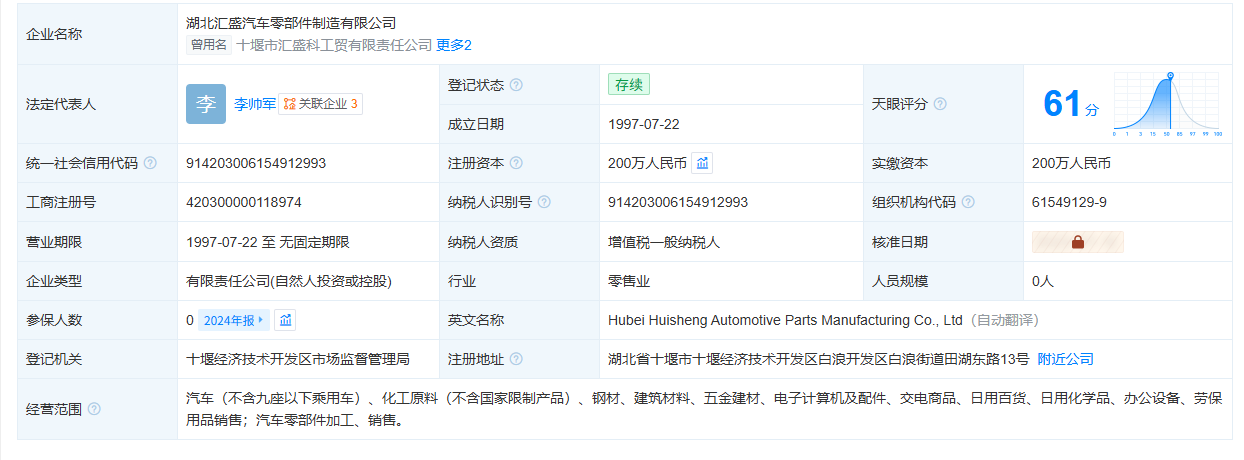Image resolution: width=1244 pixels, height=460 pixels.
Task: Open help icon next to 登记状态
Action: tap(516, 85)
